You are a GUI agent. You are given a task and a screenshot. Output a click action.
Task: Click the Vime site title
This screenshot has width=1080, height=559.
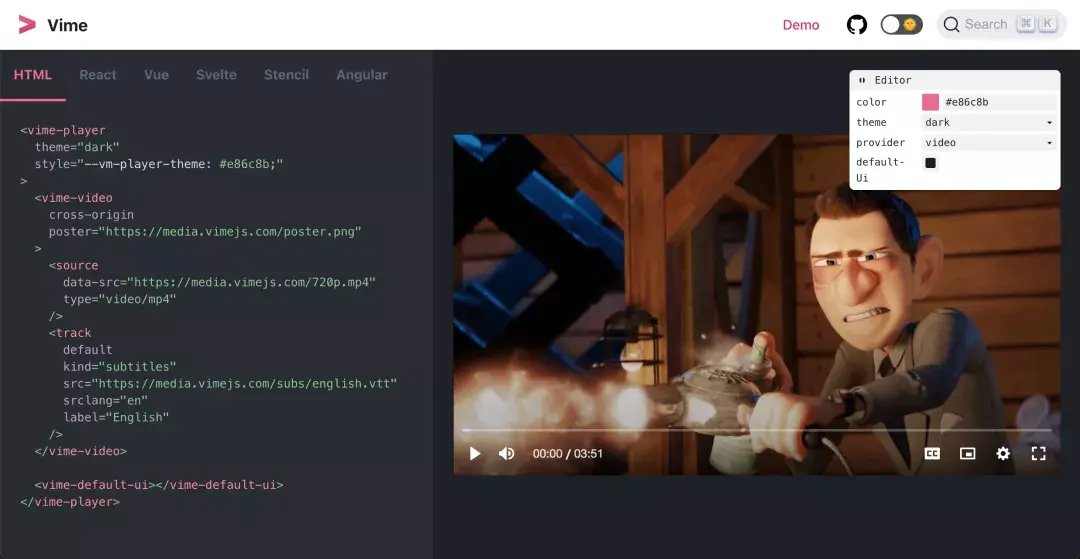[x=68, y=25]
